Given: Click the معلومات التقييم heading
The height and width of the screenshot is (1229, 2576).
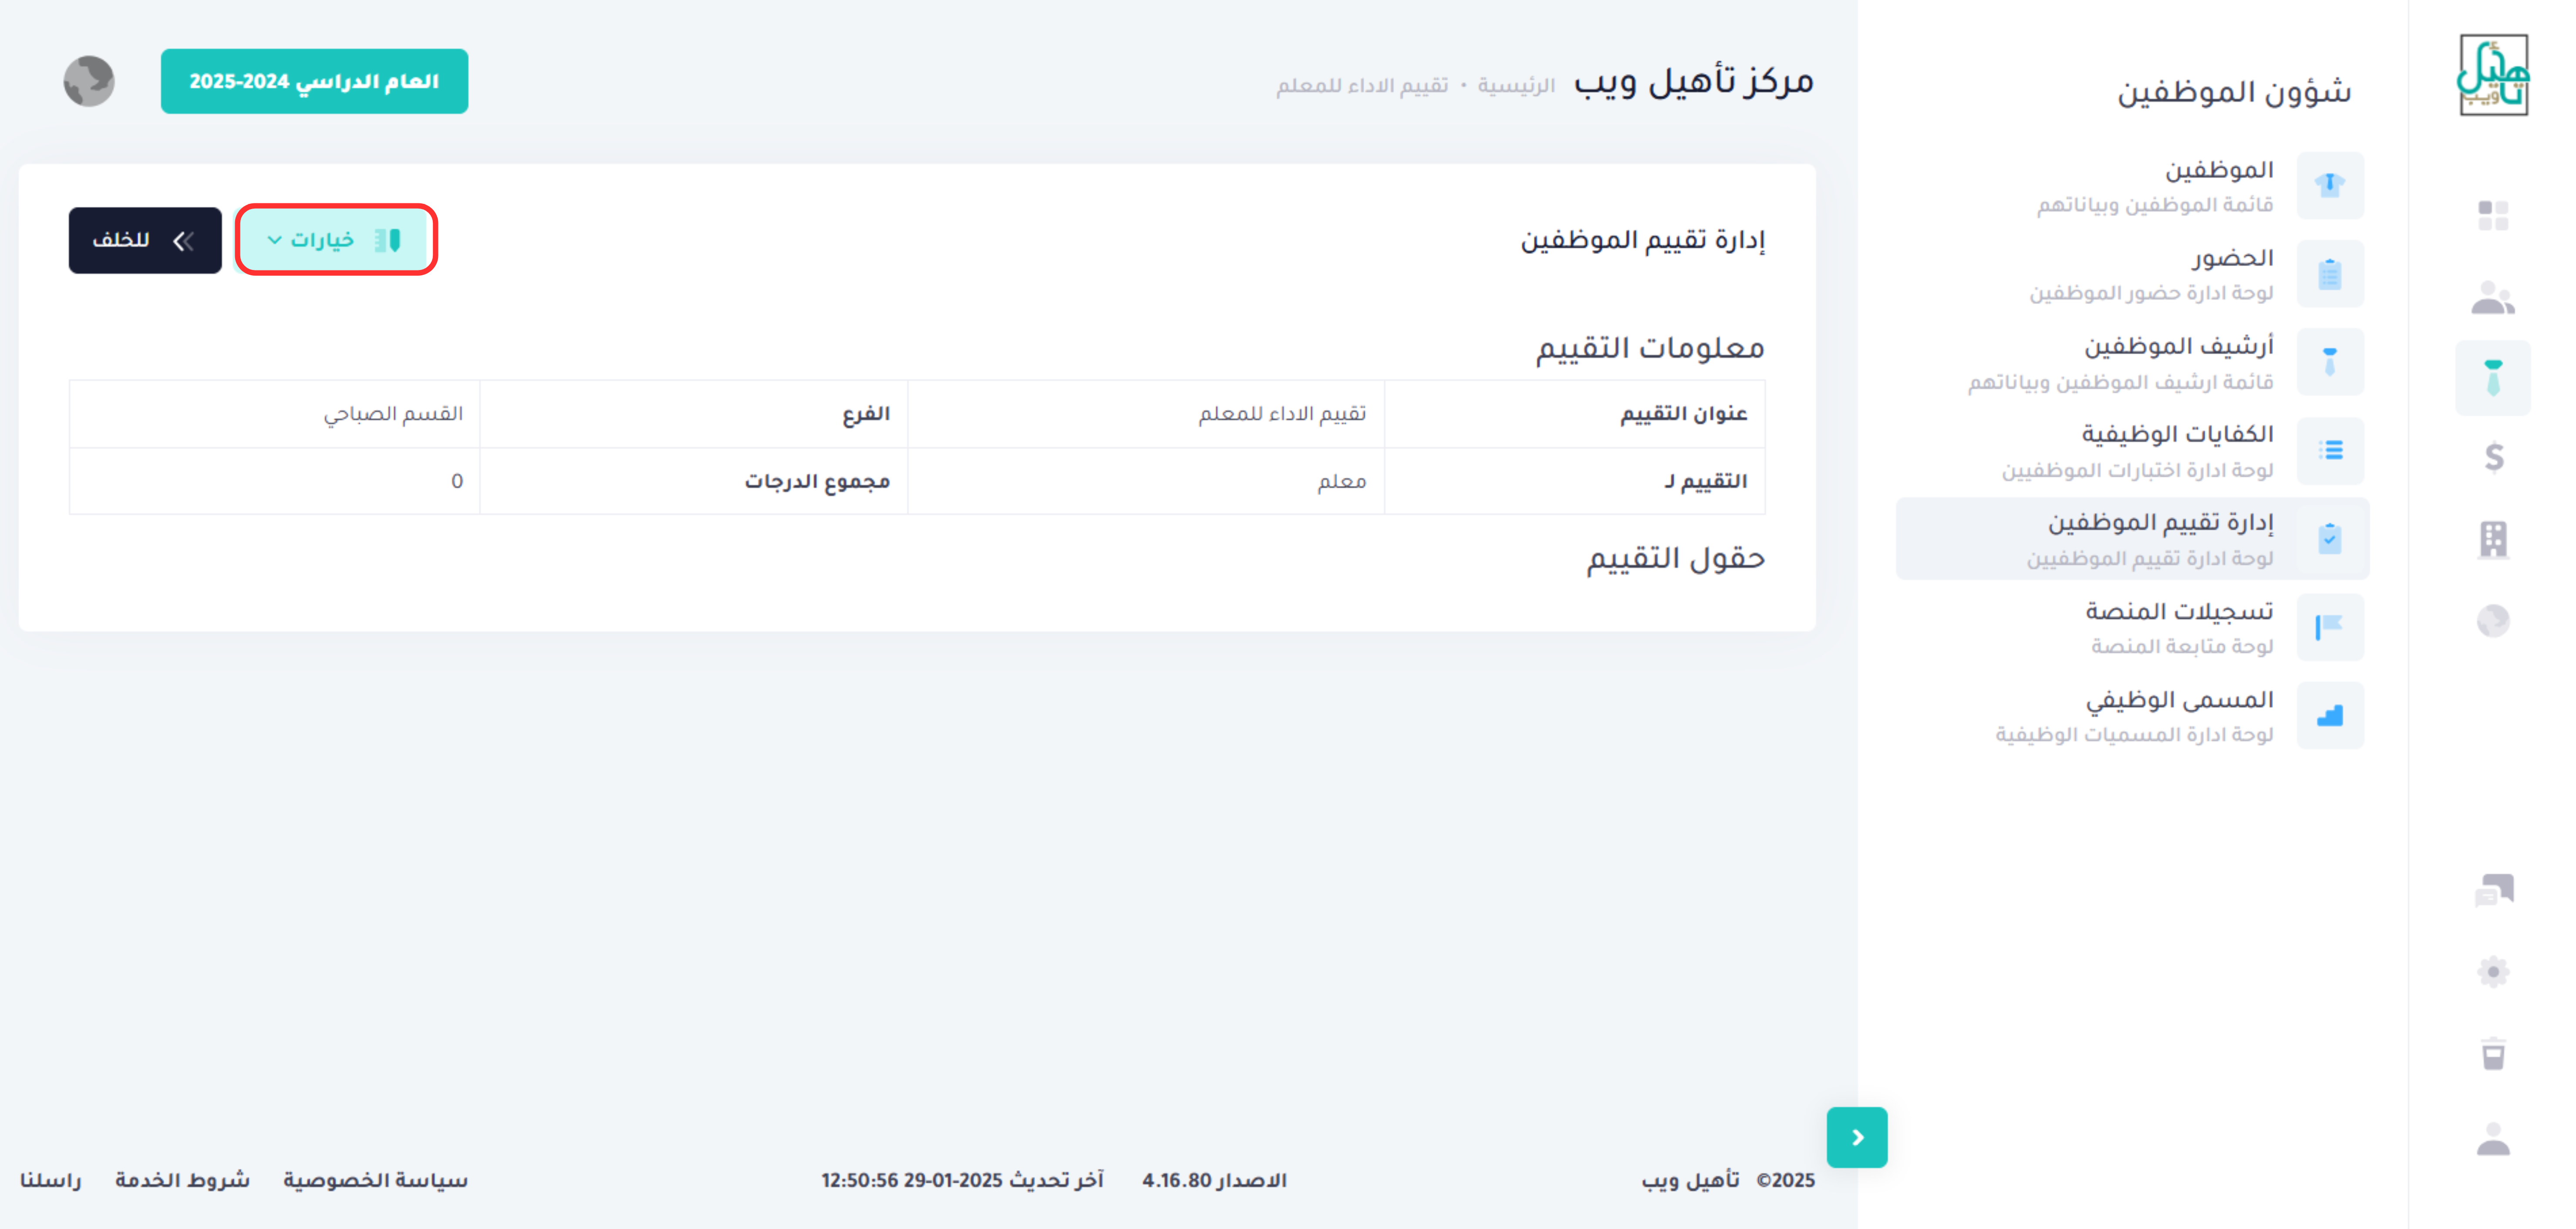Looking at the screenshot, I should tap(1650, 348).
